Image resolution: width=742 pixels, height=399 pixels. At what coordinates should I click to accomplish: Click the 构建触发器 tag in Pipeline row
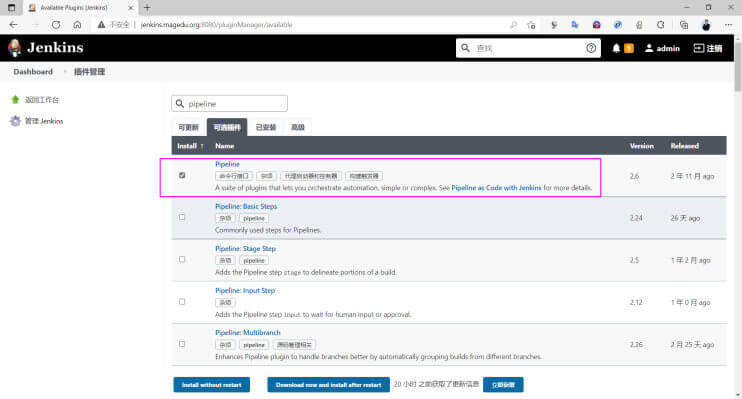coord(364,176)
